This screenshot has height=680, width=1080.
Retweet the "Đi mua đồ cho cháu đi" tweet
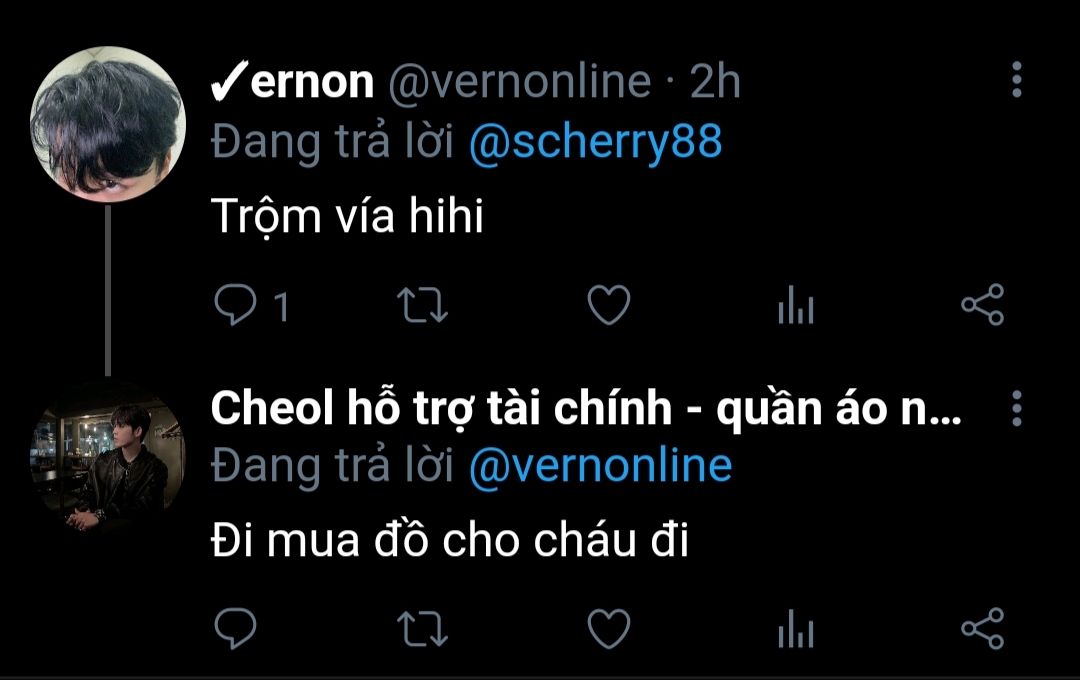tap(422, 629)
